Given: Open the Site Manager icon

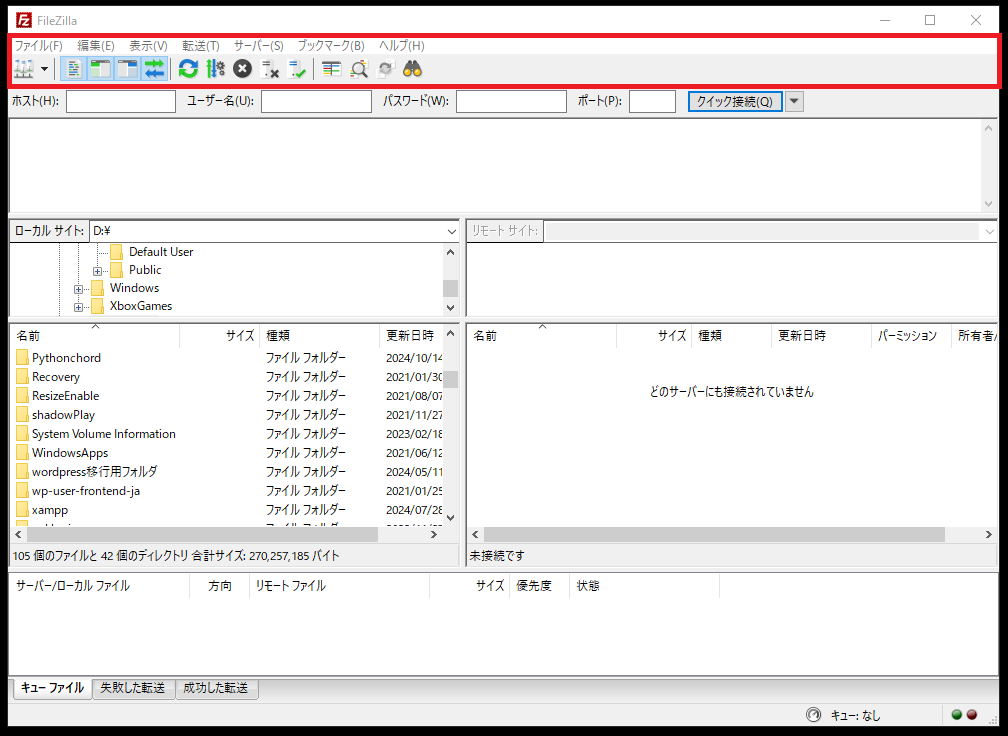Looking at the screenshot, I should 24,69.
